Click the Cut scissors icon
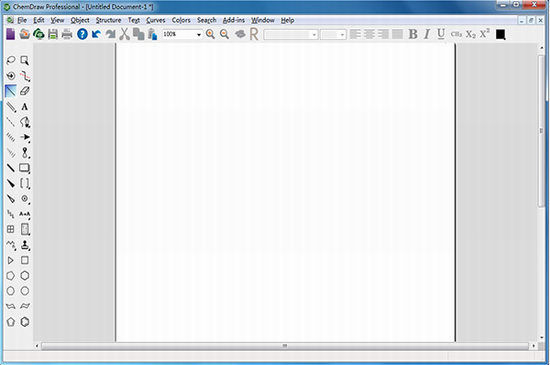The image size is (550, 365). coord(124,34)
